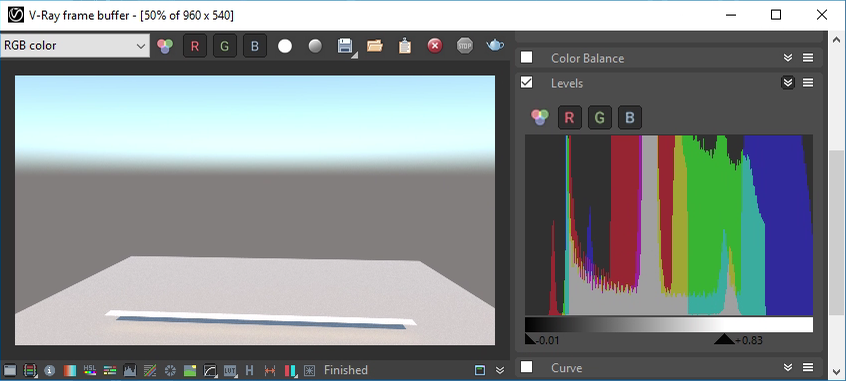Toggle the diagonal color lines icon

[150, 370]
